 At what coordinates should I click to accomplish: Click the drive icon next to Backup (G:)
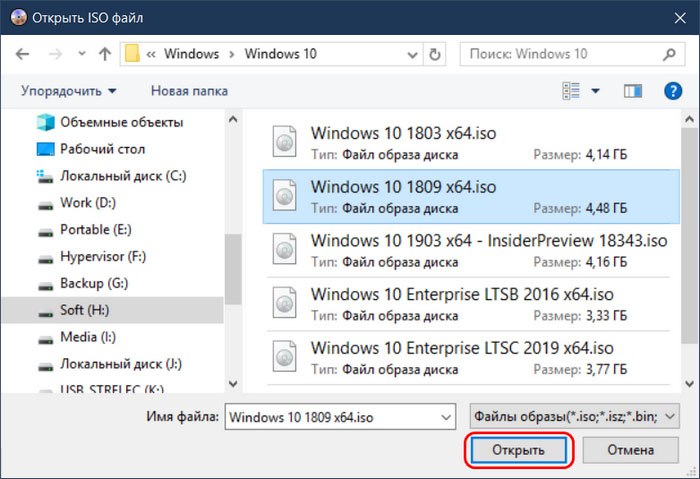point(46,286)
